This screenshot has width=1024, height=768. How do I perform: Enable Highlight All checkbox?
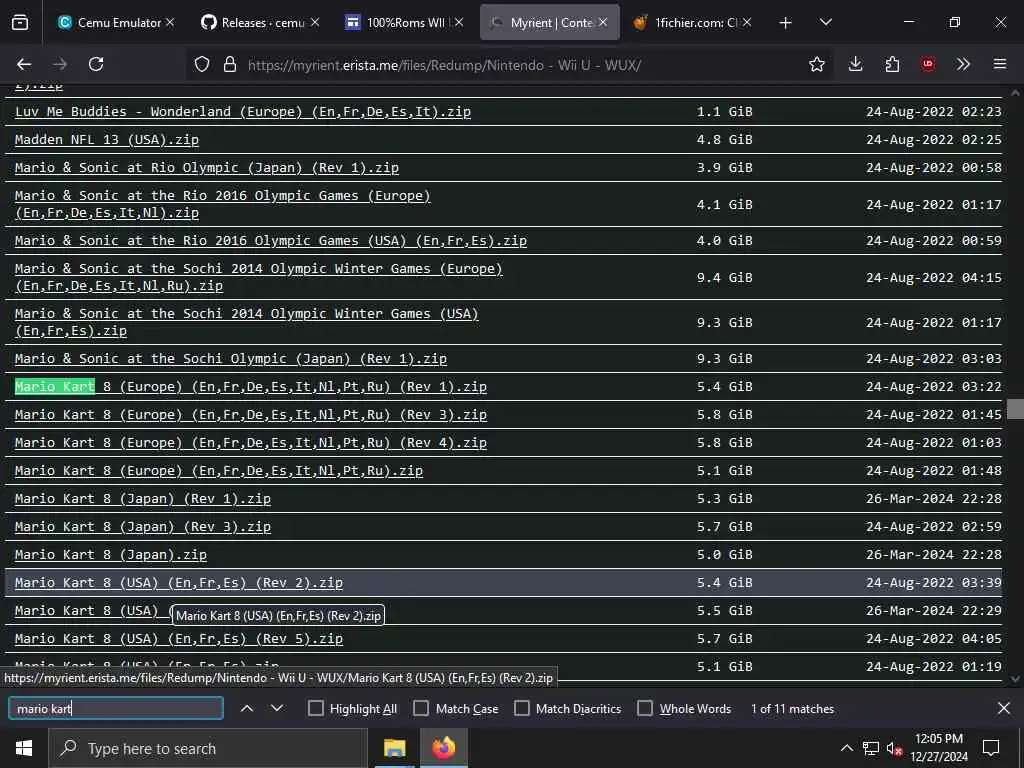point(315,709)
